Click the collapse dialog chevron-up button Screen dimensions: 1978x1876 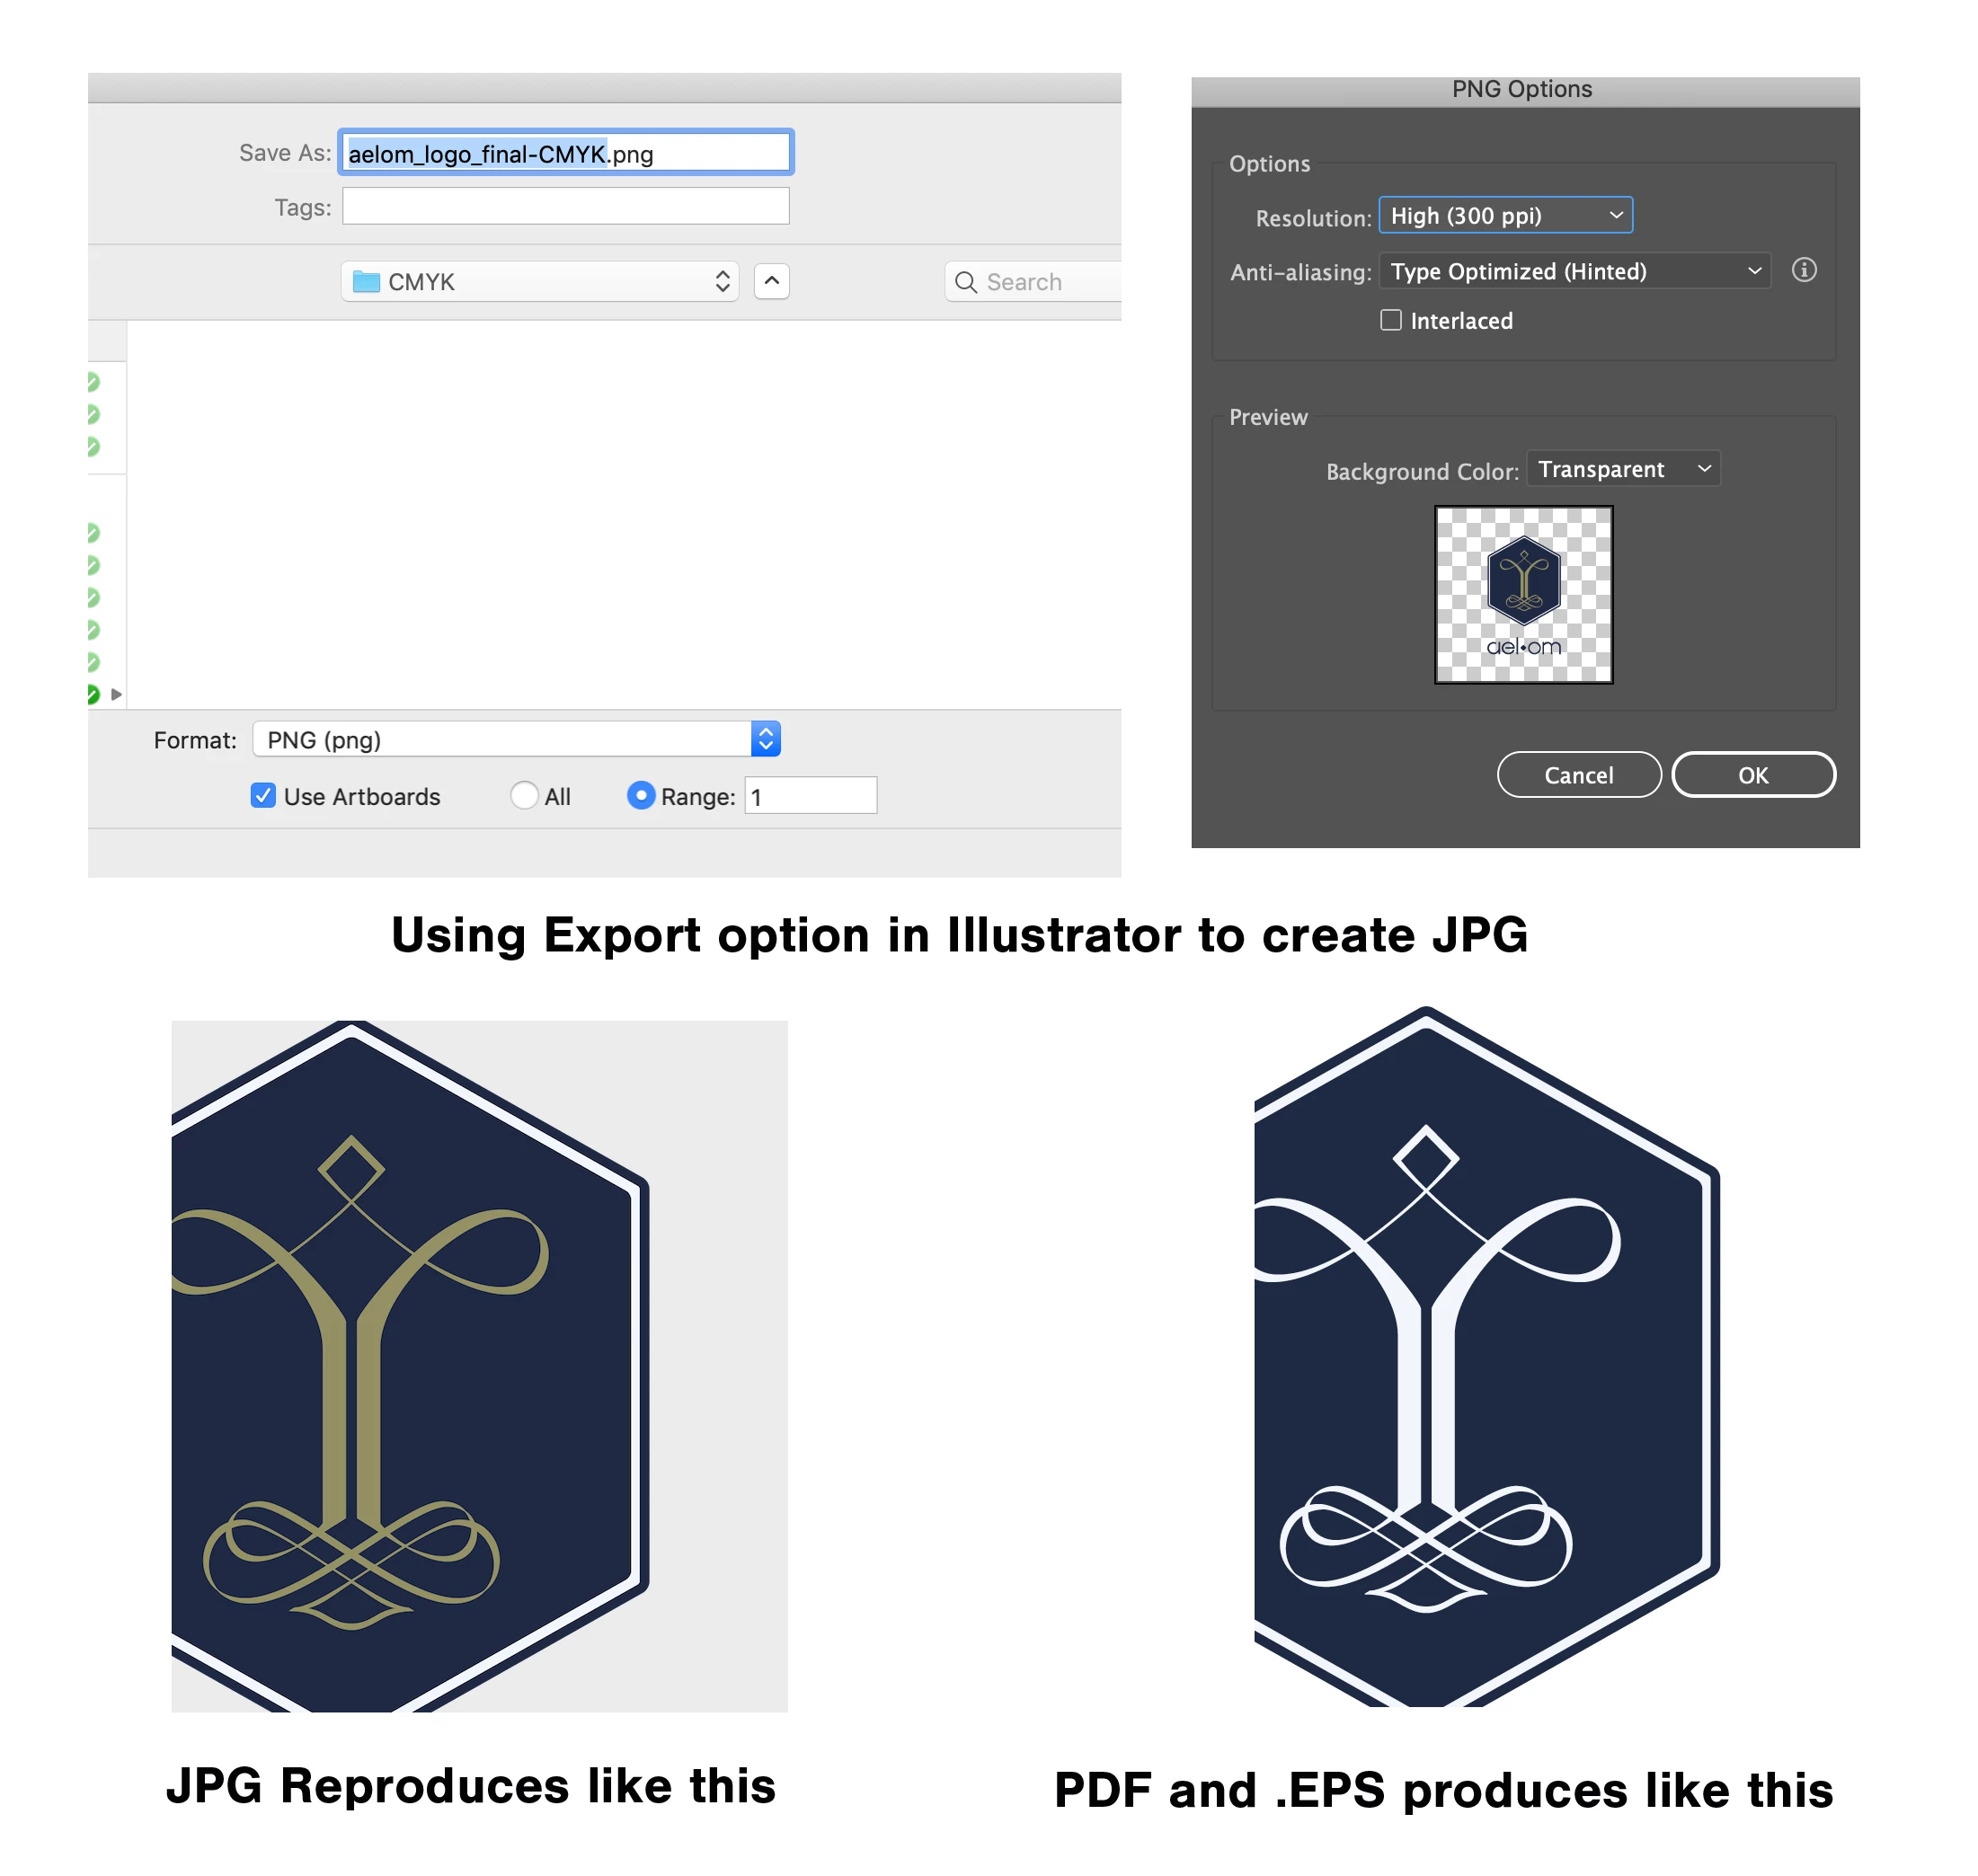pos(771,282)
